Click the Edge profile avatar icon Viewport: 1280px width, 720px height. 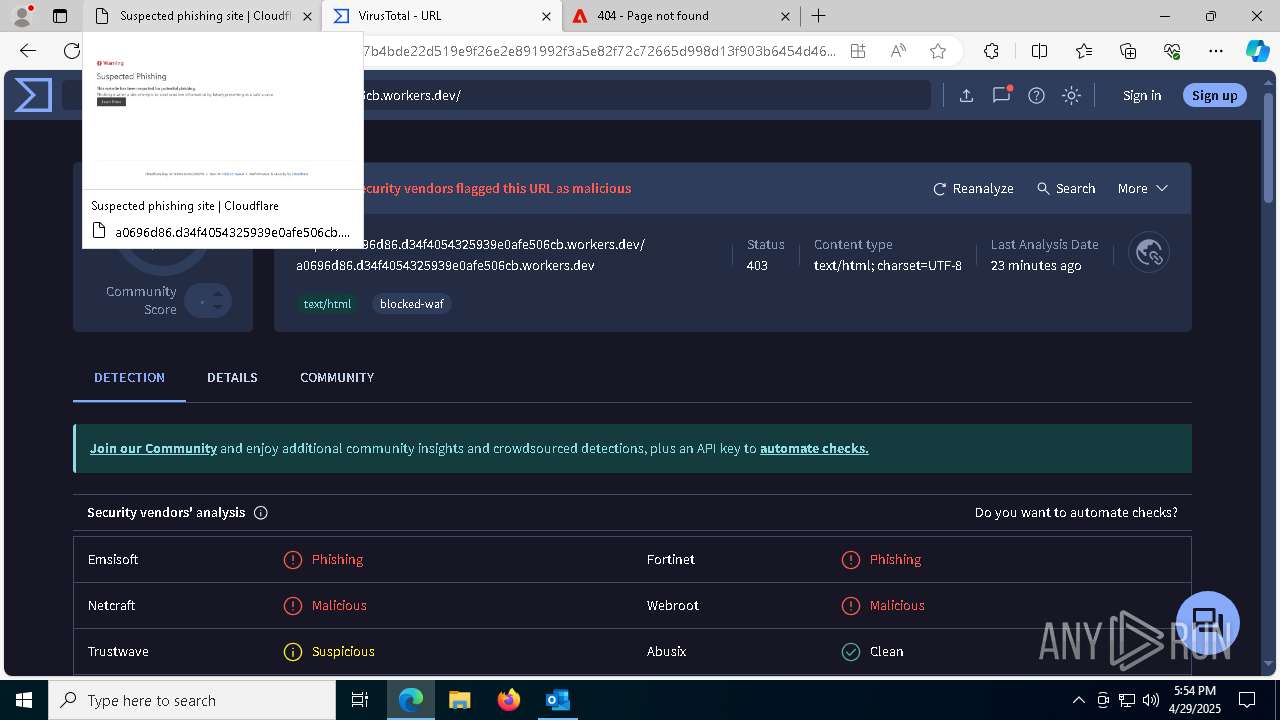[21, 16]
